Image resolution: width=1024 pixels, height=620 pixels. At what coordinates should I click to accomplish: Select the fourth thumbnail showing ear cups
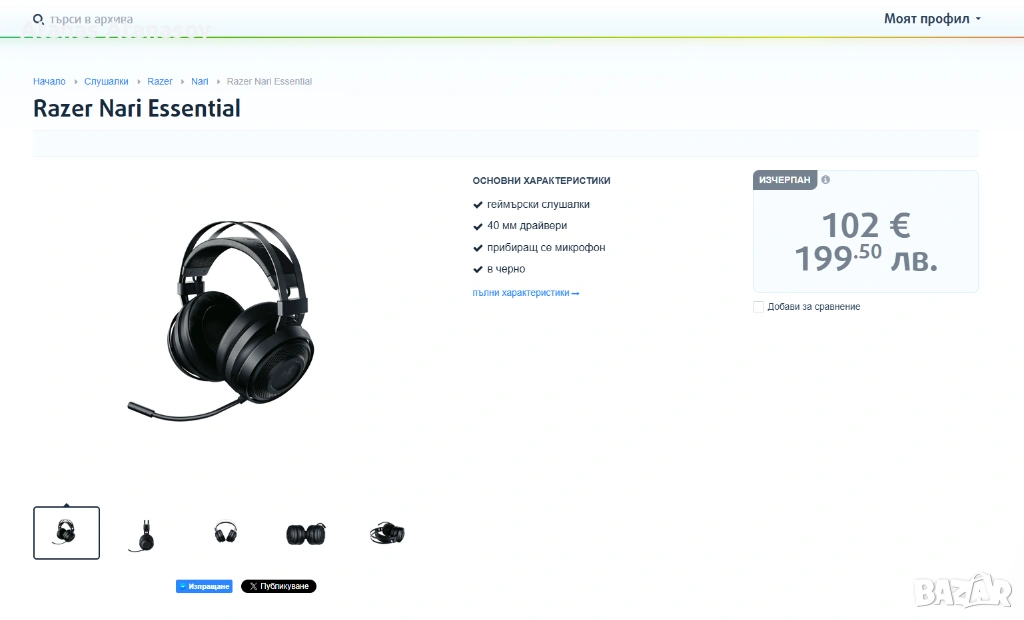point(306,534)
